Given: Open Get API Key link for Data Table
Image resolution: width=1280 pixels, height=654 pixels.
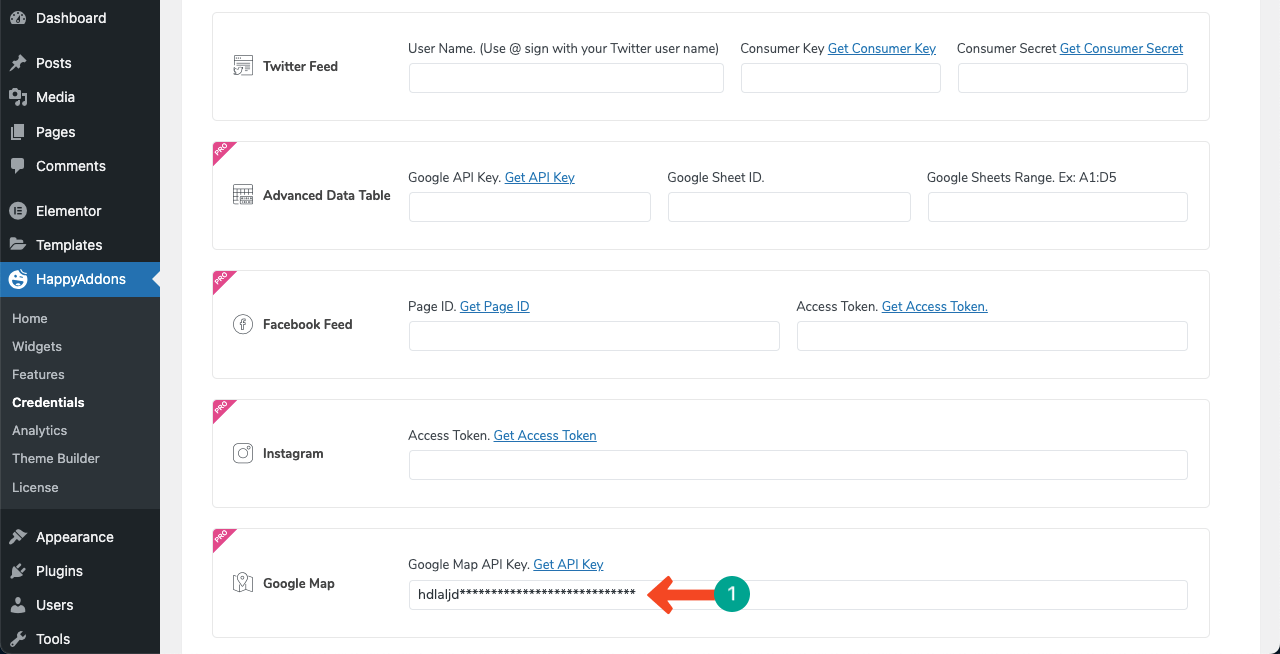Looking at the screenshot, I should pos(540,177).
